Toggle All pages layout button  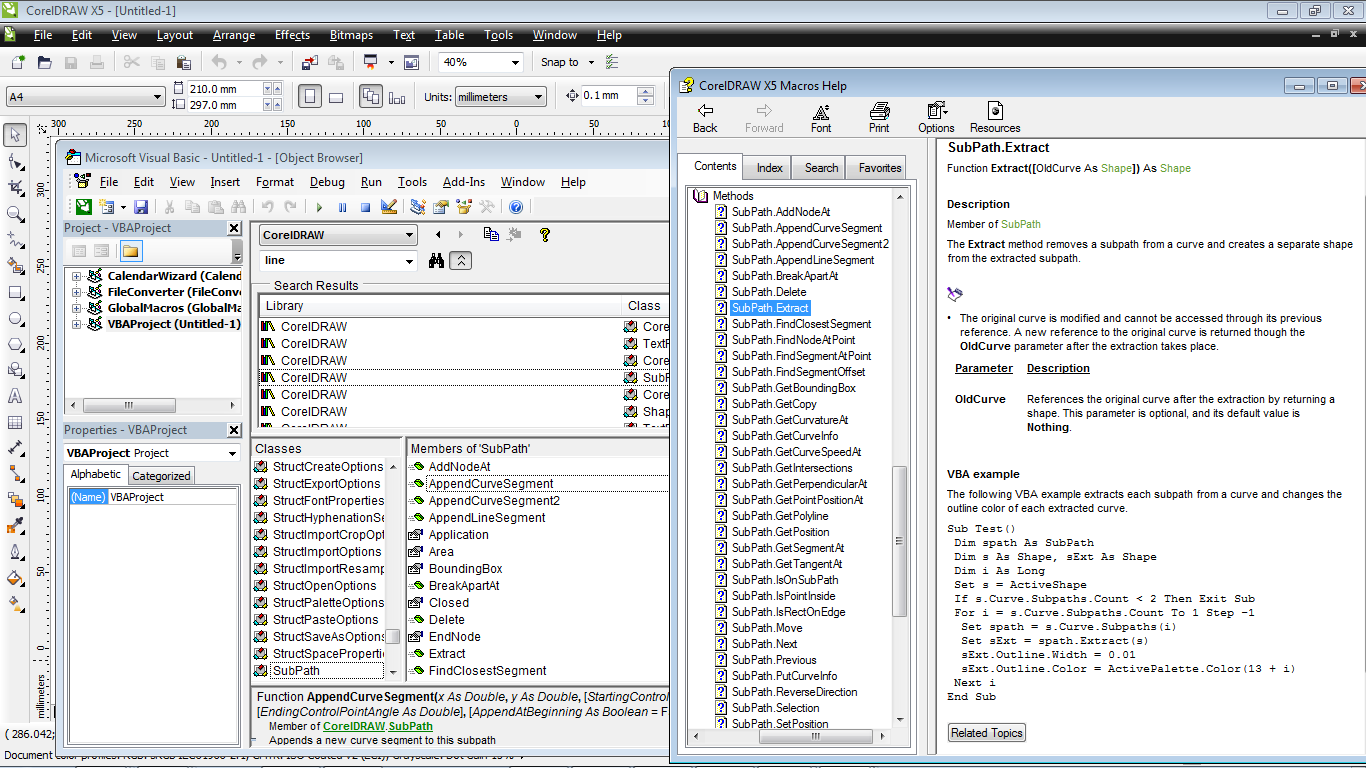pyautogui.click(x=371, y=97)
